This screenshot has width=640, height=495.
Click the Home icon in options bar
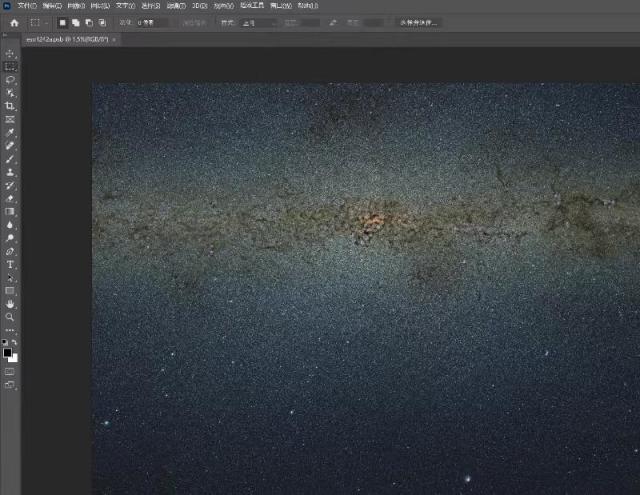pyautogui.click(x=14, y=22)
